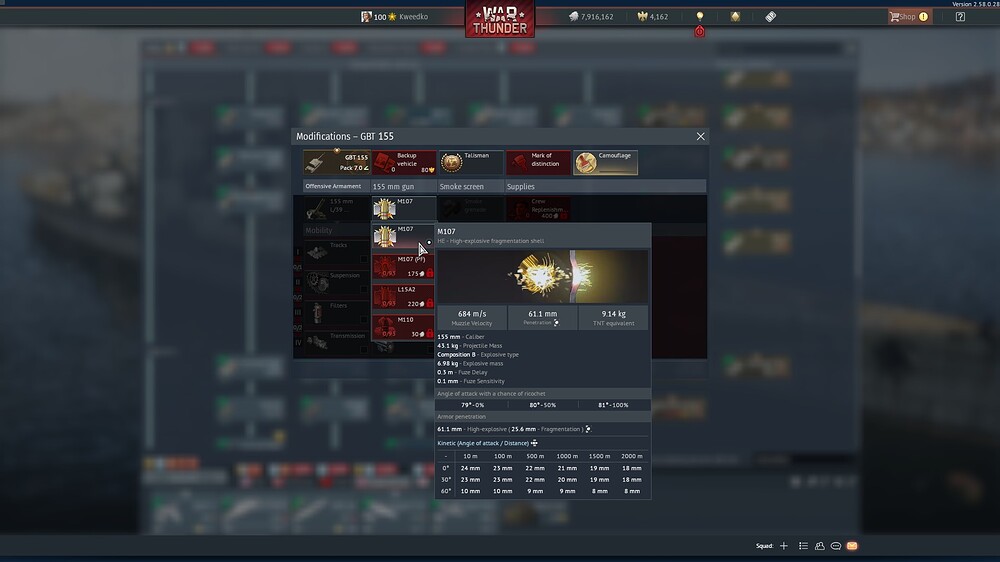This screenshot has width=1000, height=562.
Task: Select the Smoke grenade modification
Action: 471,208
